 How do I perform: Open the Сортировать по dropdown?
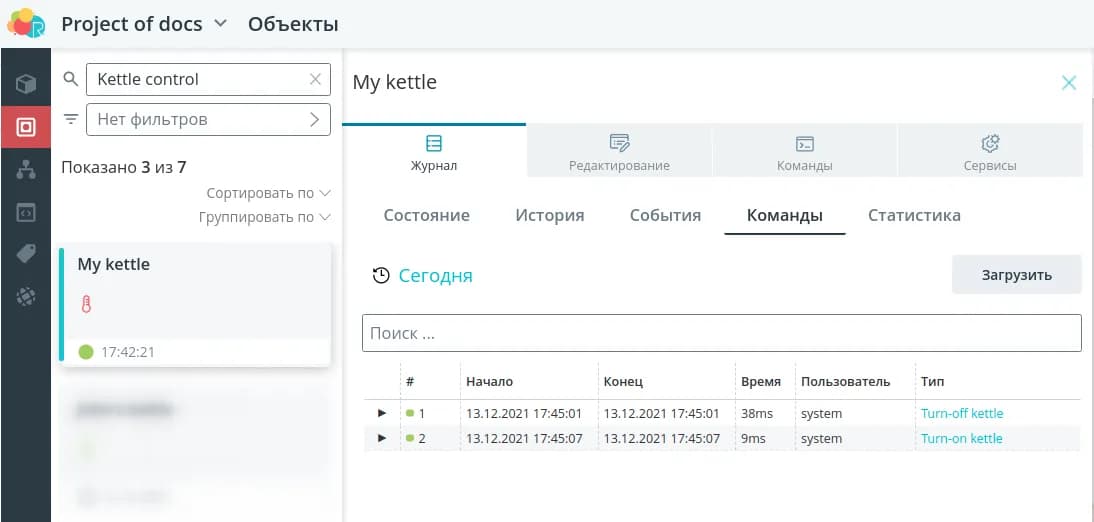coord(268,193)
